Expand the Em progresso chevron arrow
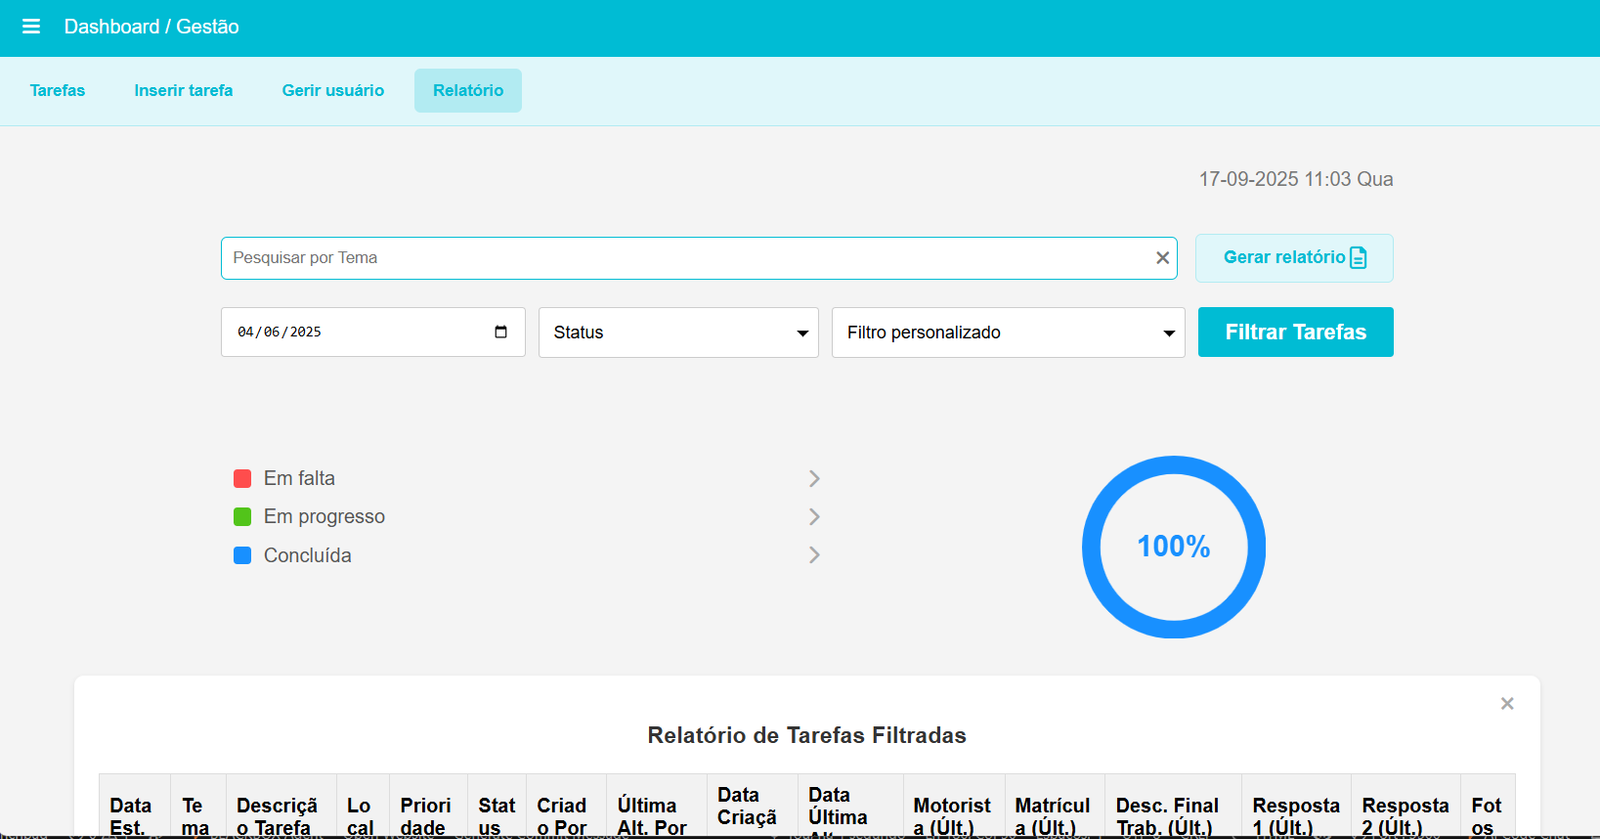The height and width of the screenshot is (839, 1600). coord(814,517)
